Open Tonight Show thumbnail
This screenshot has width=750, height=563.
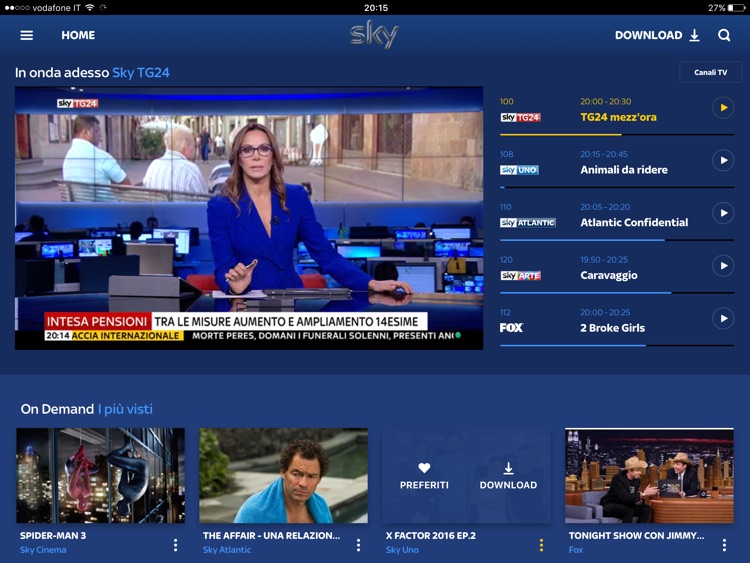(649, 475)
